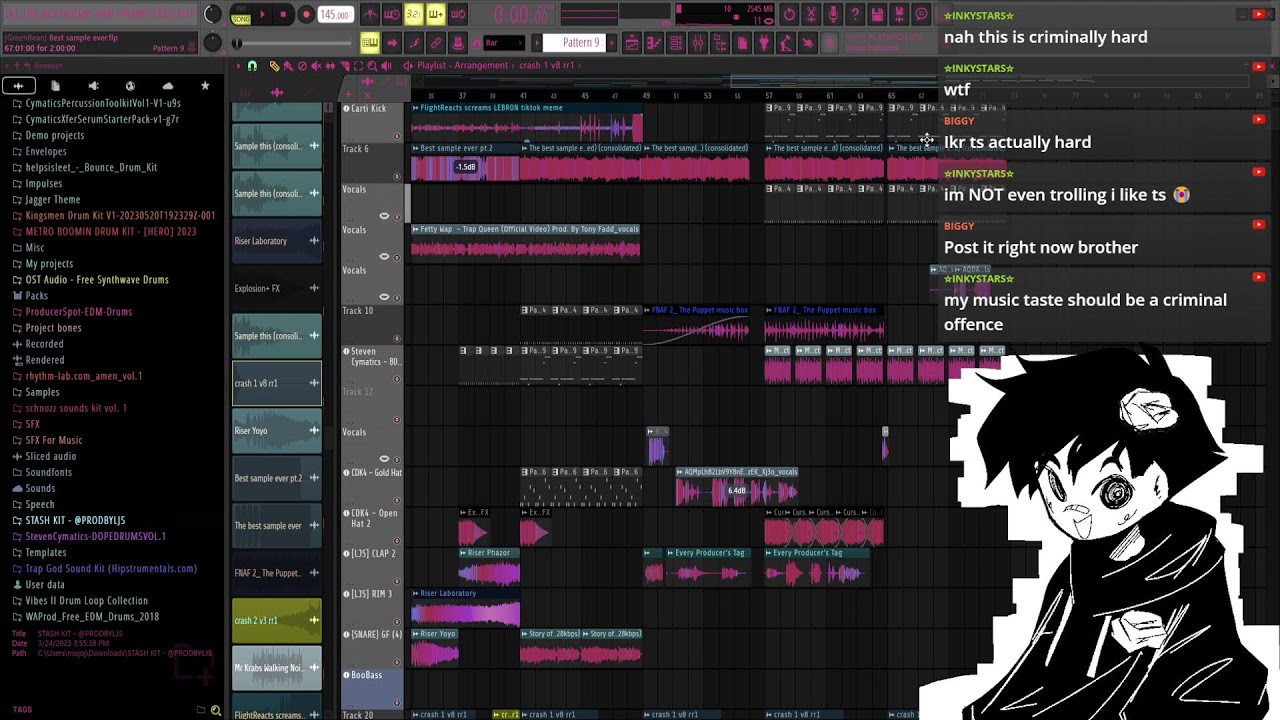Select the Paint brush tool in playlist

(288, 66)
